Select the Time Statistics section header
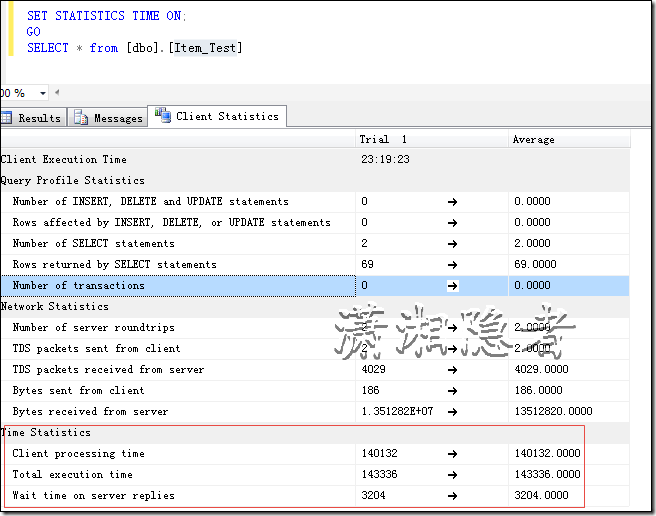Viewport: 656px width, 516px height. click(x=47, y=432)
